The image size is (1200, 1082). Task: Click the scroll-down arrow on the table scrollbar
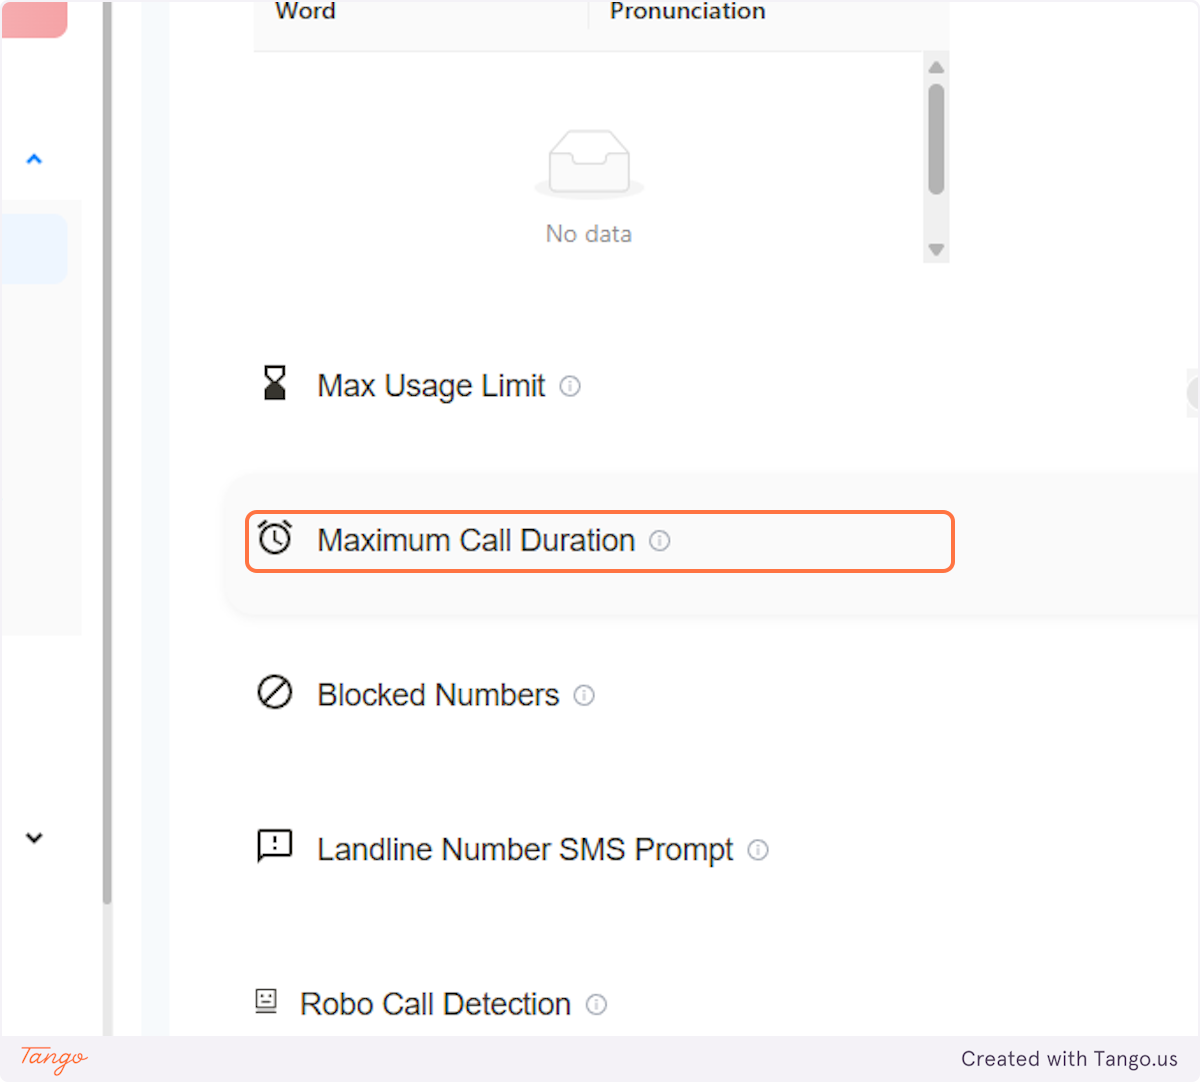coord(936,249)
